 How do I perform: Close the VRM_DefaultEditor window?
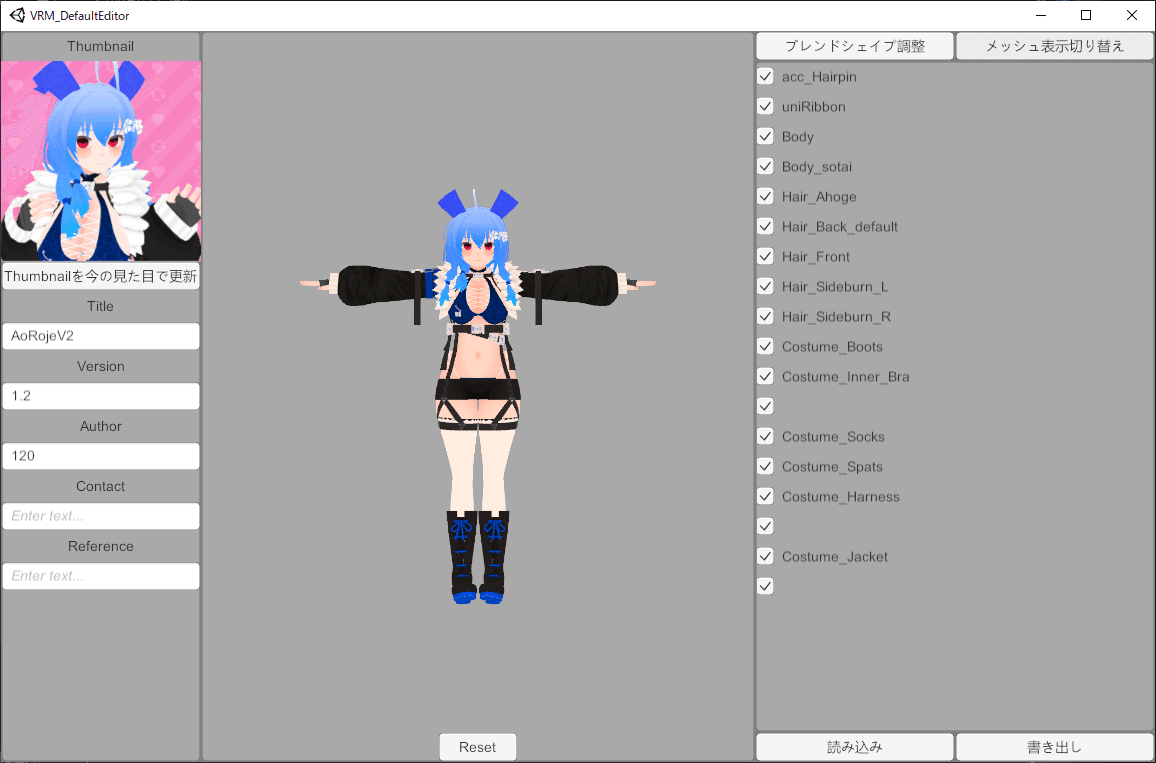[1132, 15]
